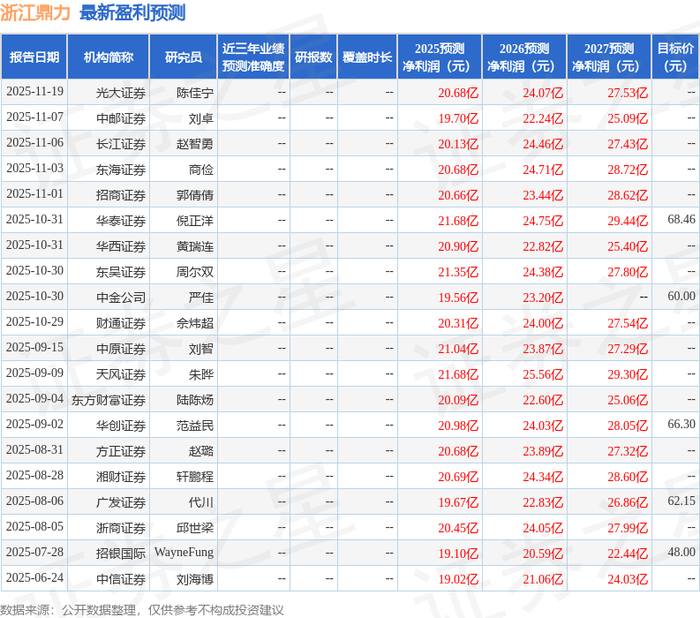Click the 21.35亿 profit value

pyautogui.click(x=458, y=272)
